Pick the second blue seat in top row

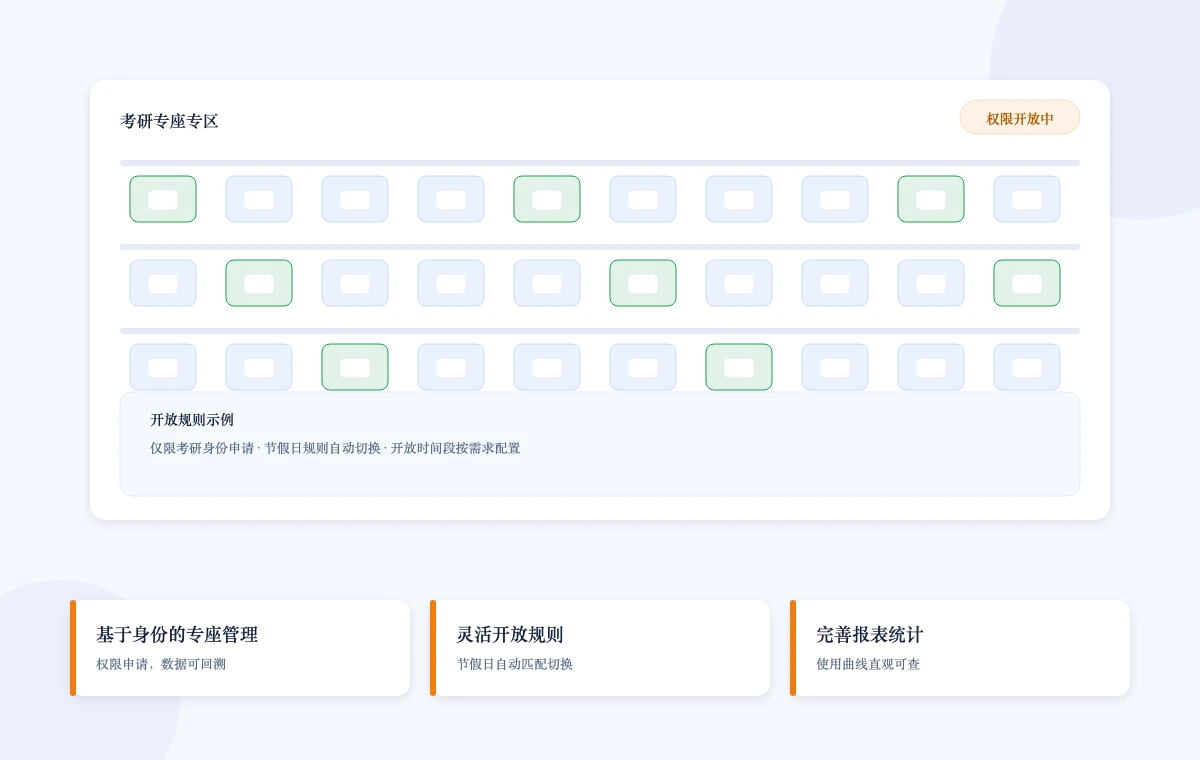coord(355,199)
